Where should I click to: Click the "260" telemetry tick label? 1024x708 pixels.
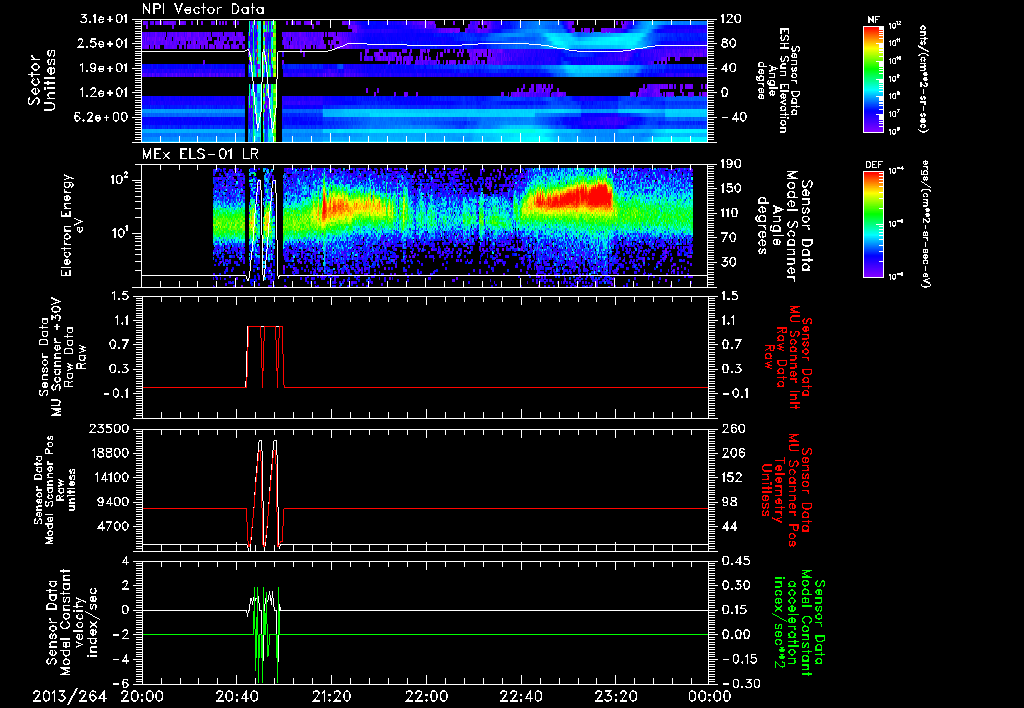pyautogui.click(x=731, y=429)
